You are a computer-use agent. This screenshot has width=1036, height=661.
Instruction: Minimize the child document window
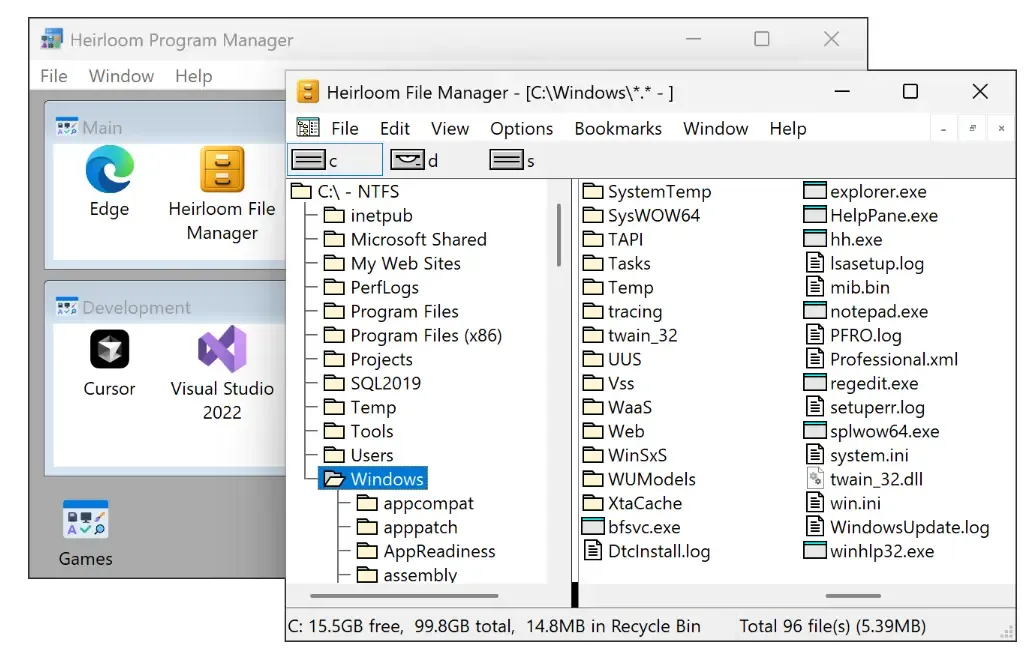point(944,129)
